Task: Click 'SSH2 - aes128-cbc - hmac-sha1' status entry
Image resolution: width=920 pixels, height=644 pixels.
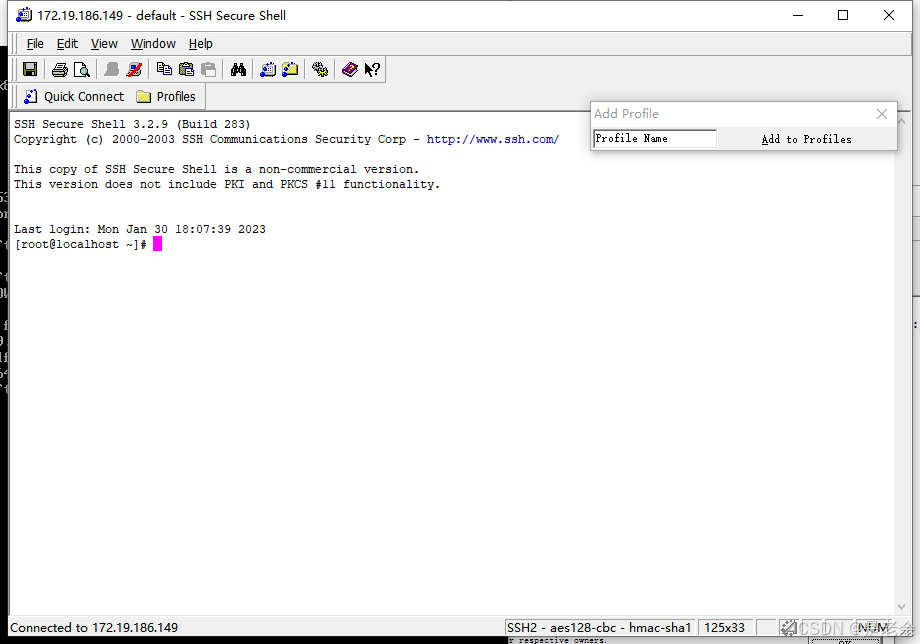Action: tap(600, 628)
